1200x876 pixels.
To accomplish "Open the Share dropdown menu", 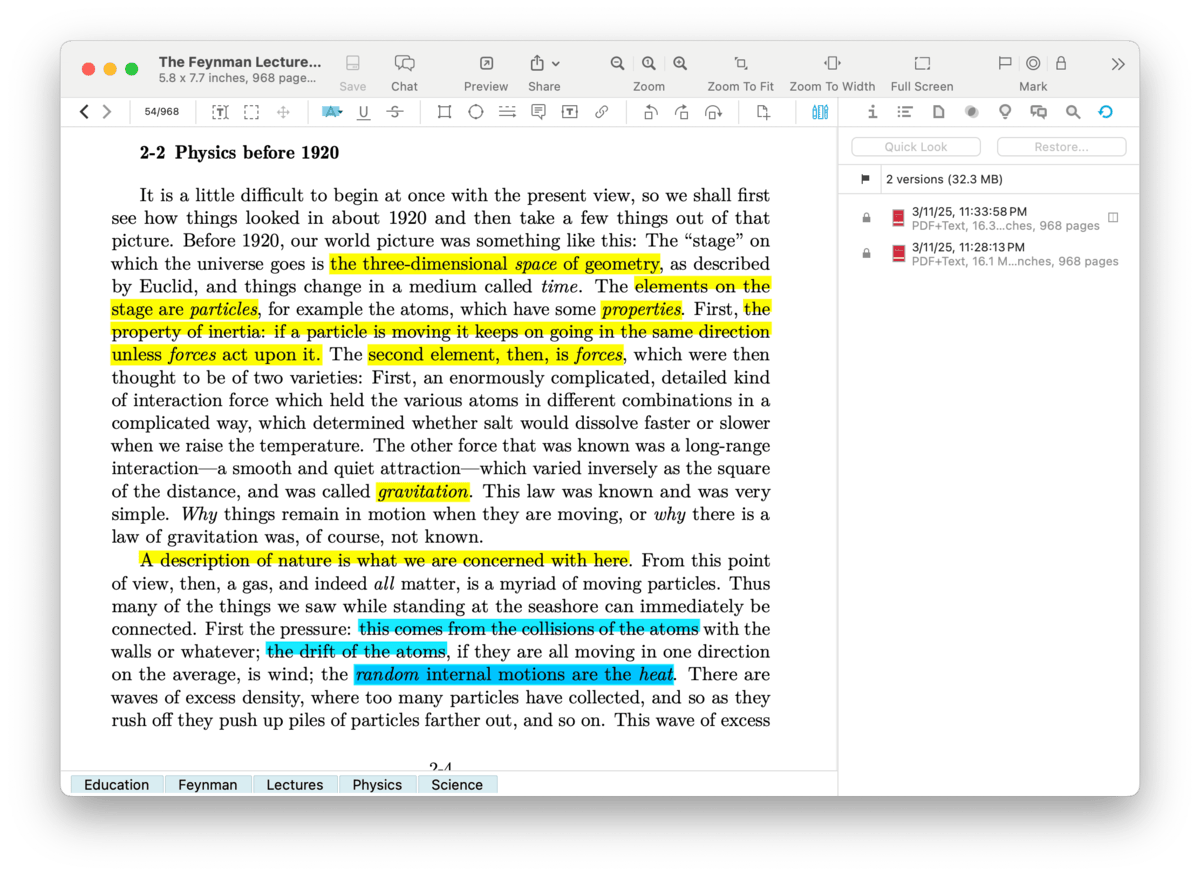I will [544, 64].
